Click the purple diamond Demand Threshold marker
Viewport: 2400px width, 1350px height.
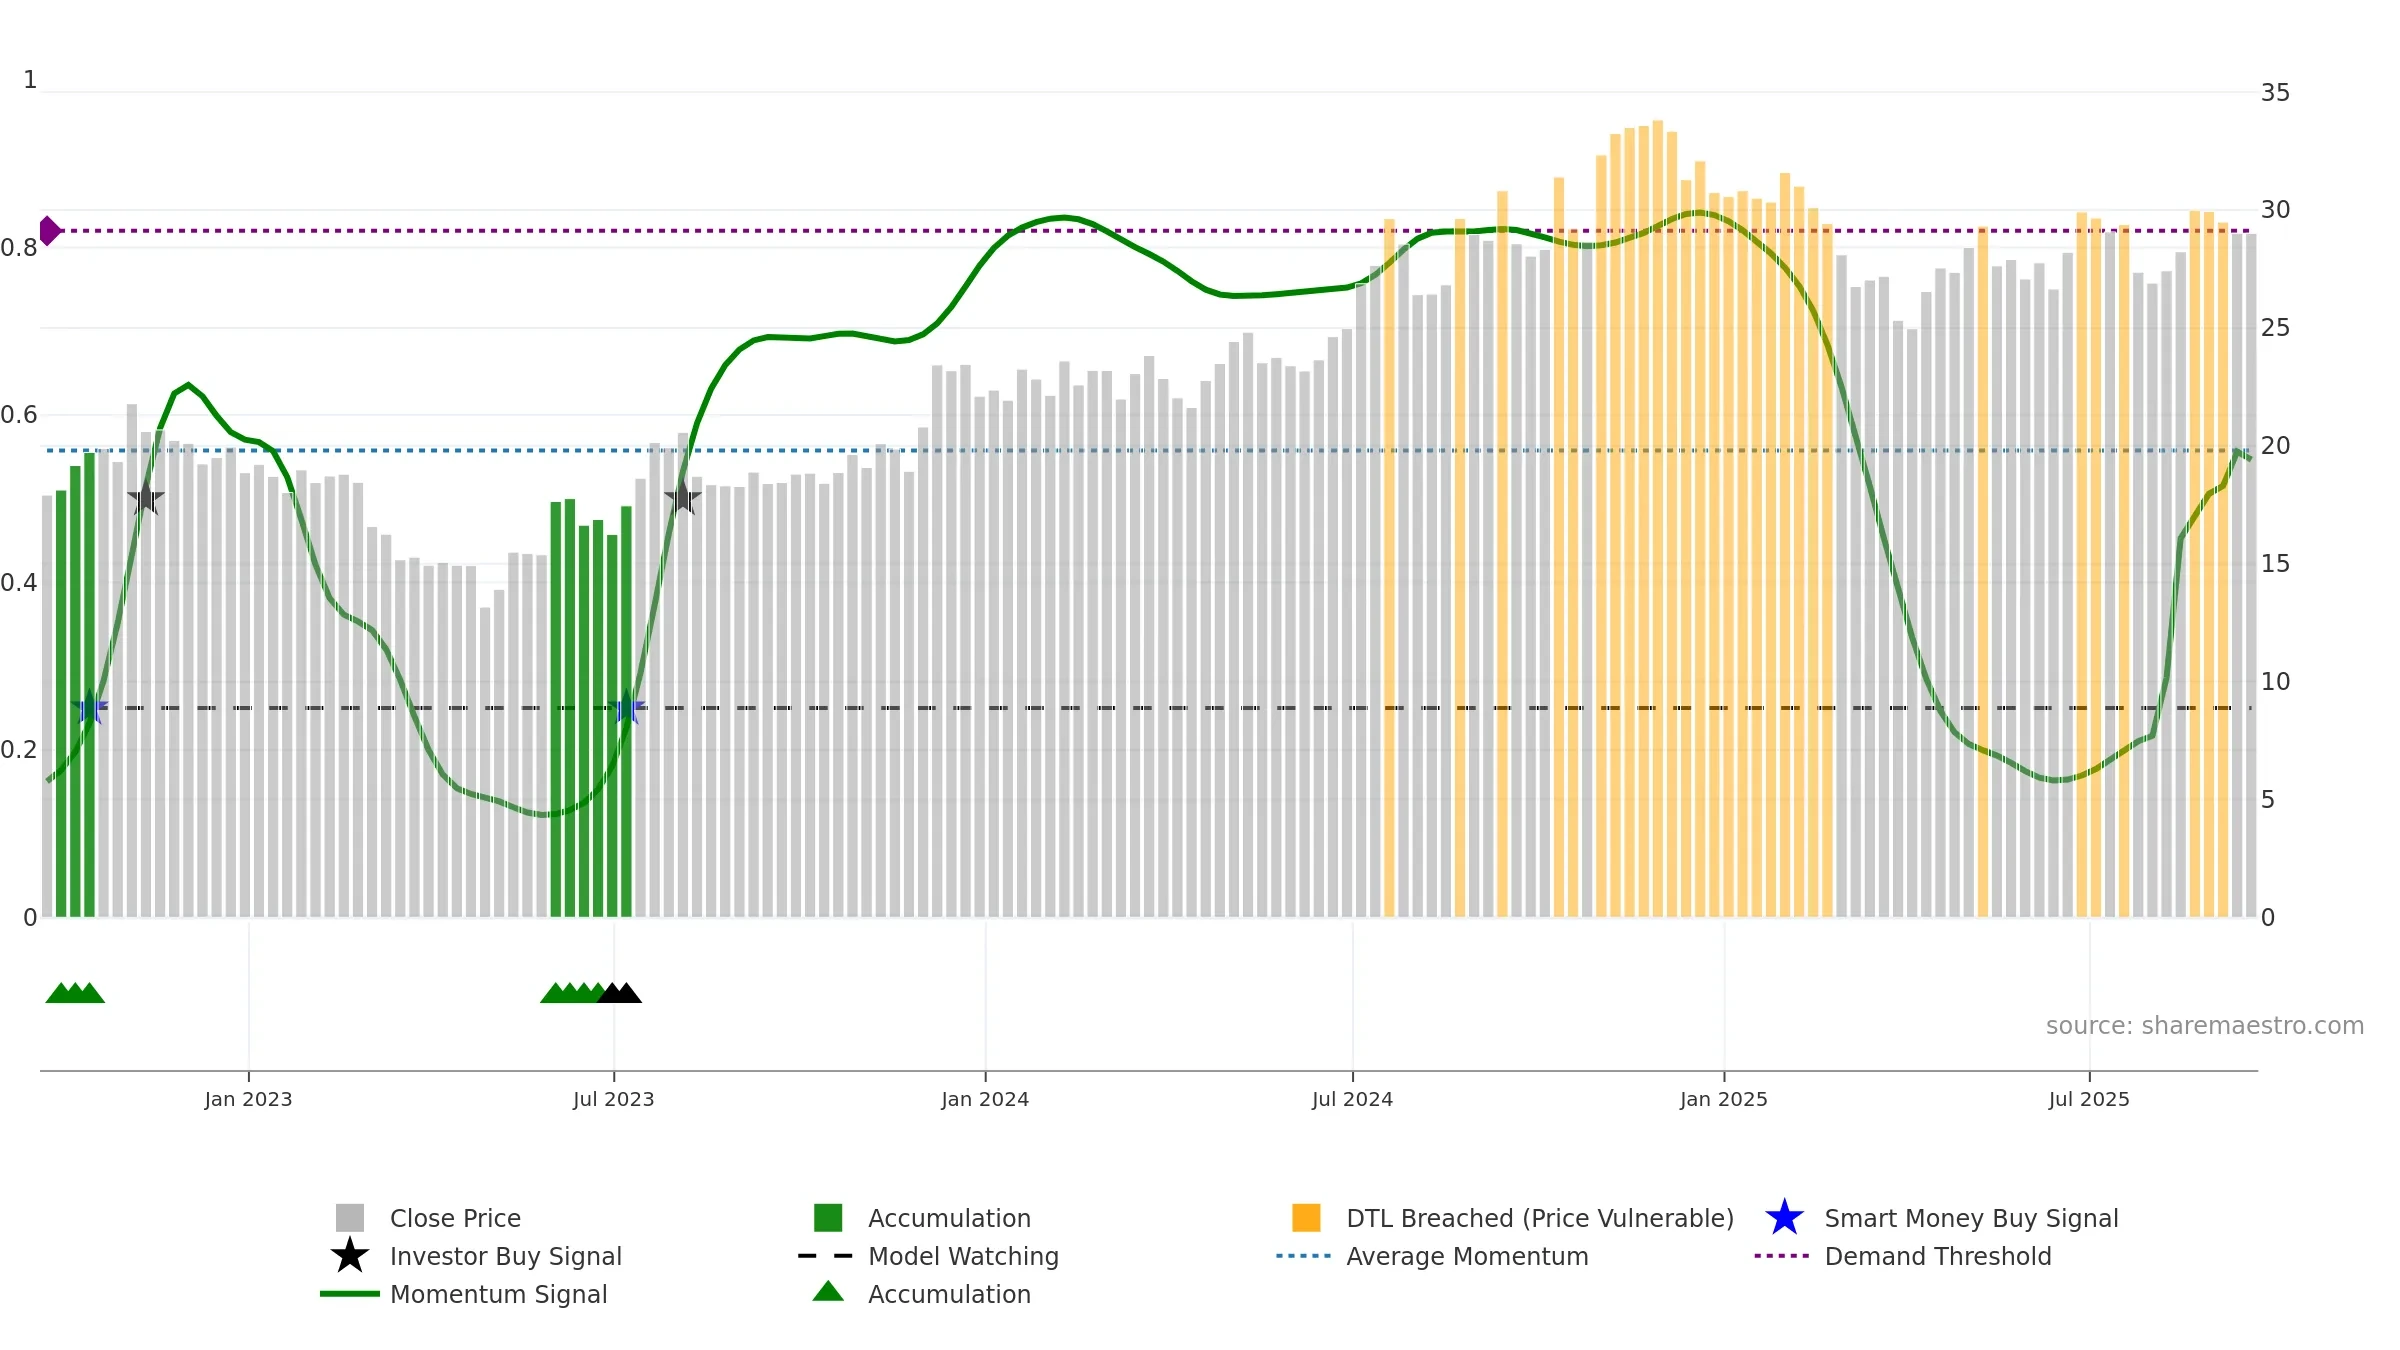tap(49, 231)
